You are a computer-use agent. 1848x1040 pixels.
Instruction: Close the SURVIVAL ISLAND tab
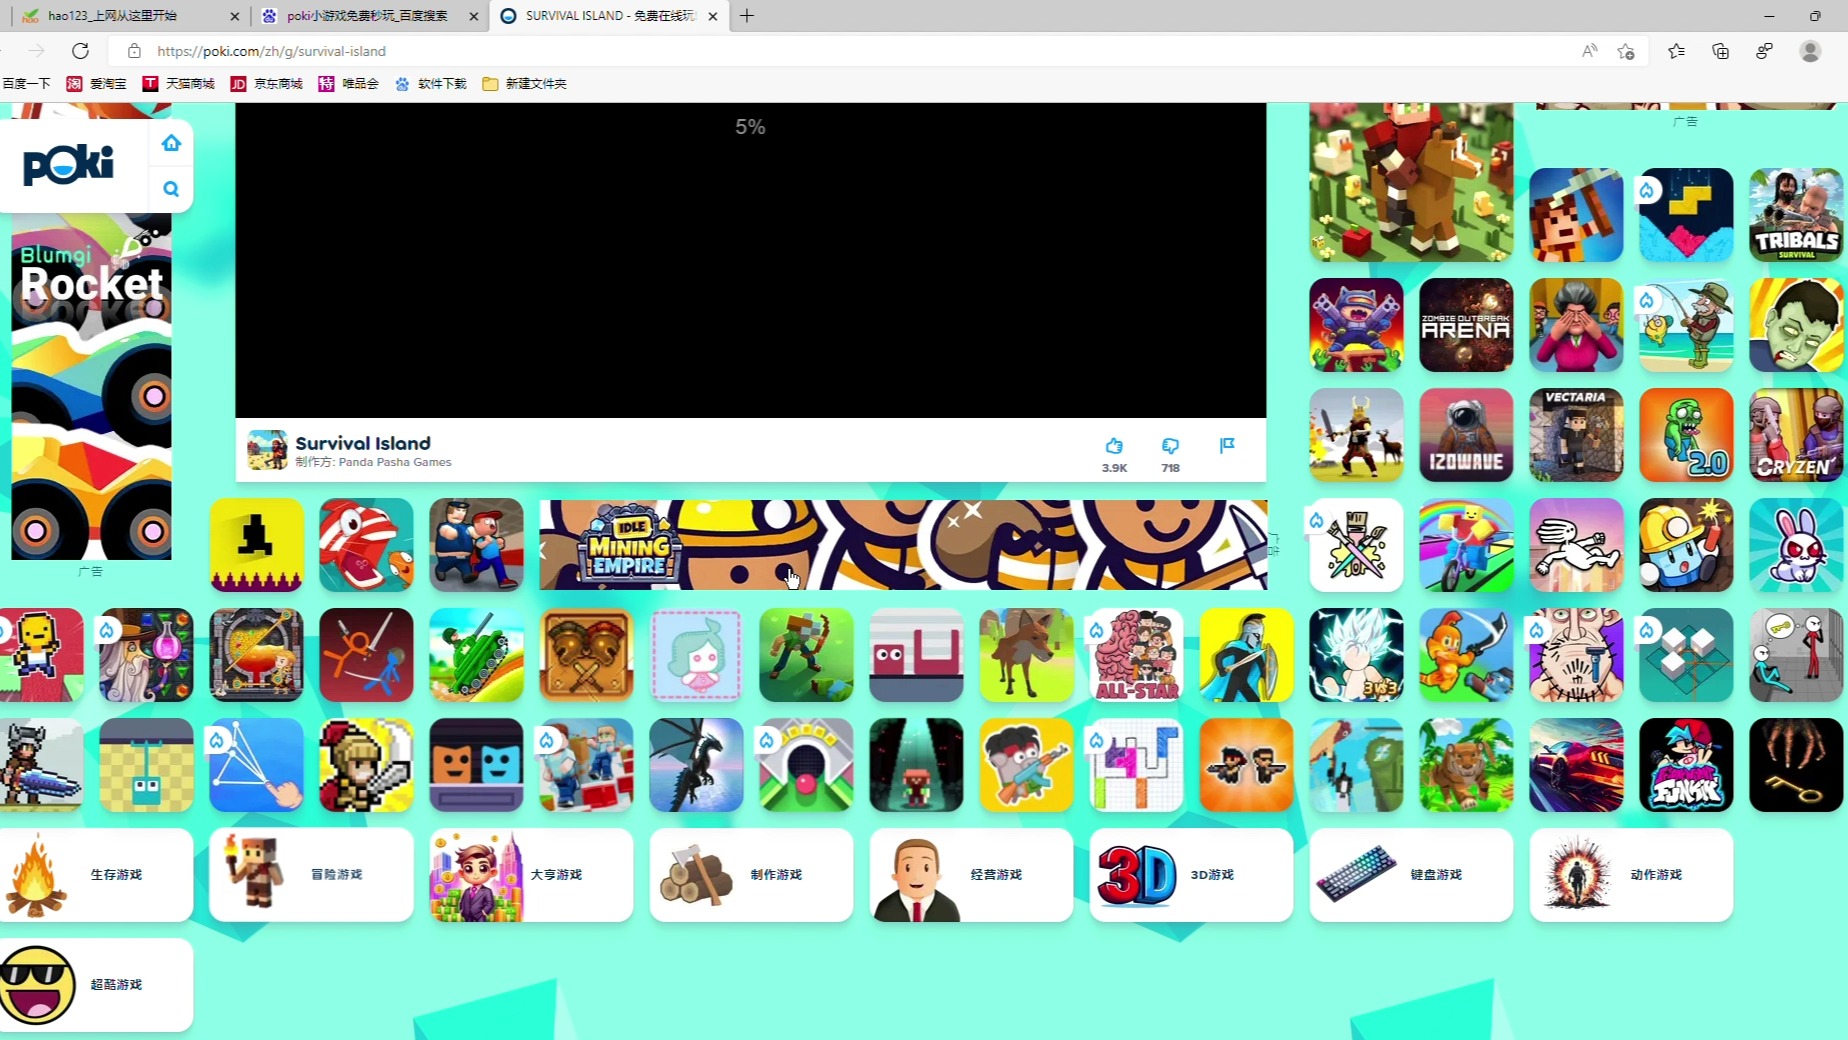pos(713,16)
